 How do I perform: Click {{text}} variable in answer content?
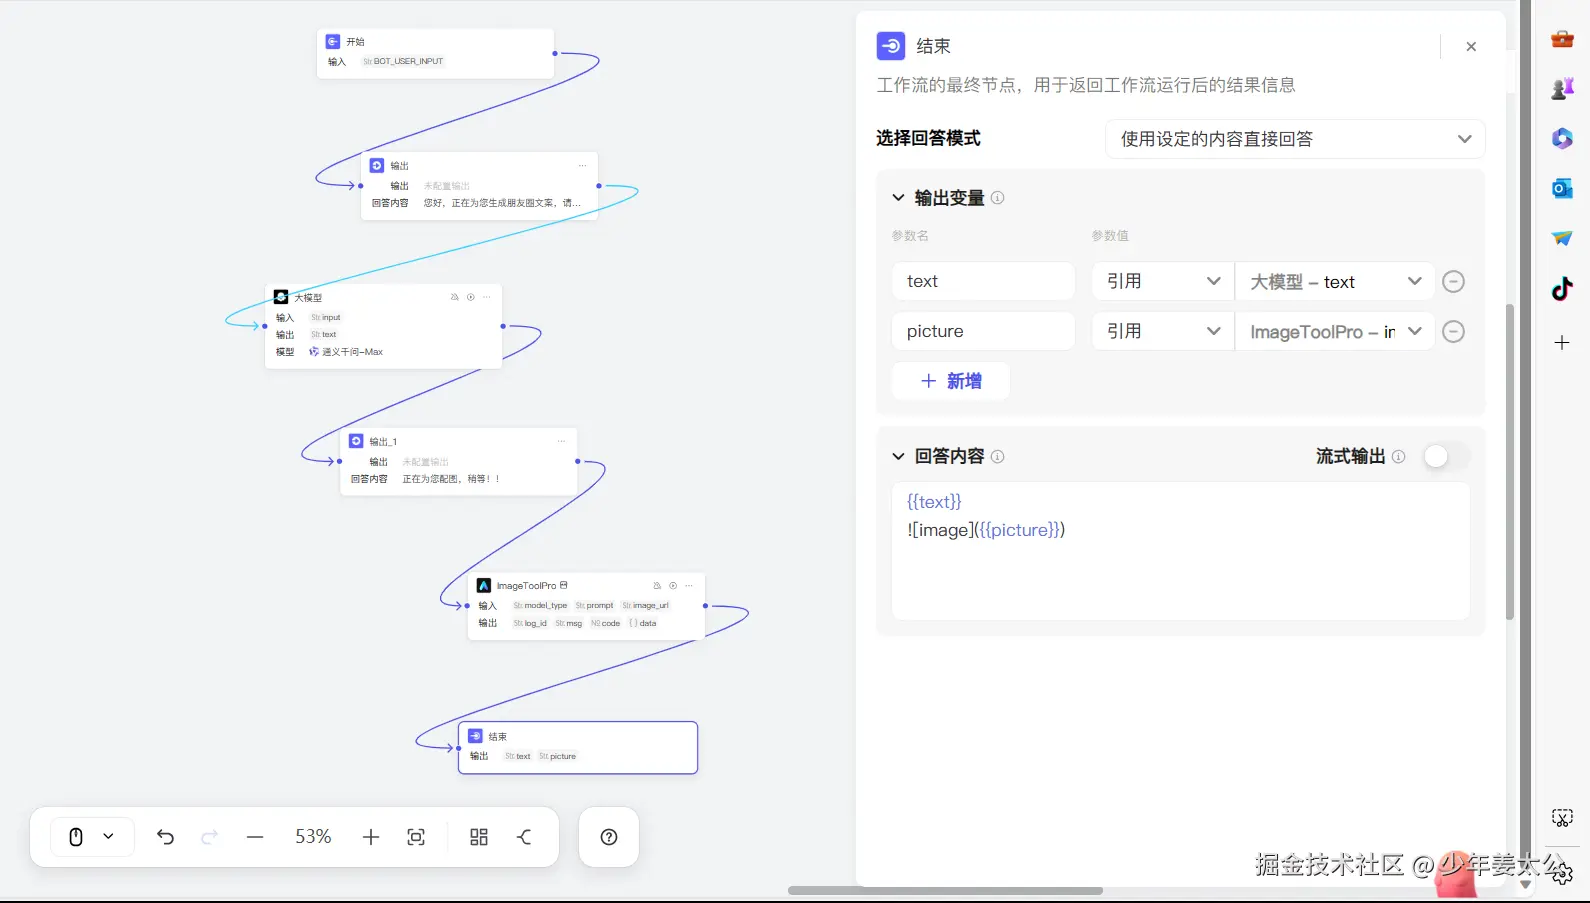coord(934,502)
